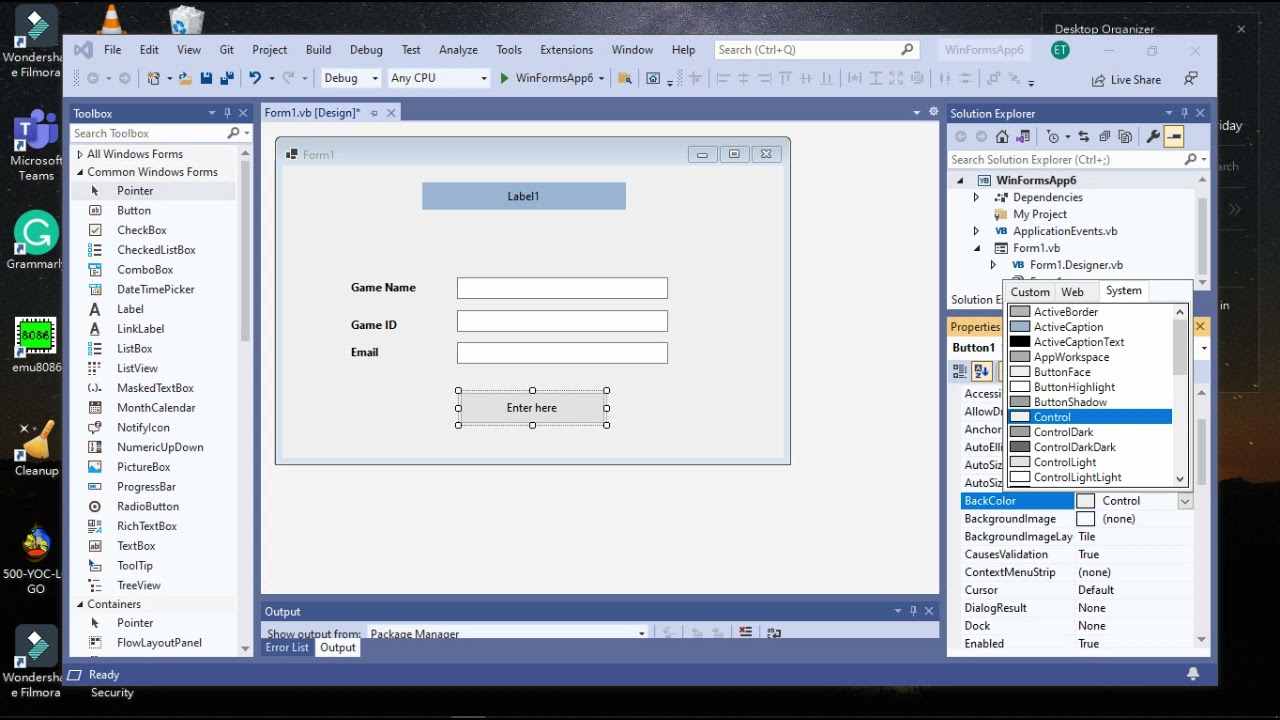Click the Cursor property row
The image size is (1280, 720).
1076,590
